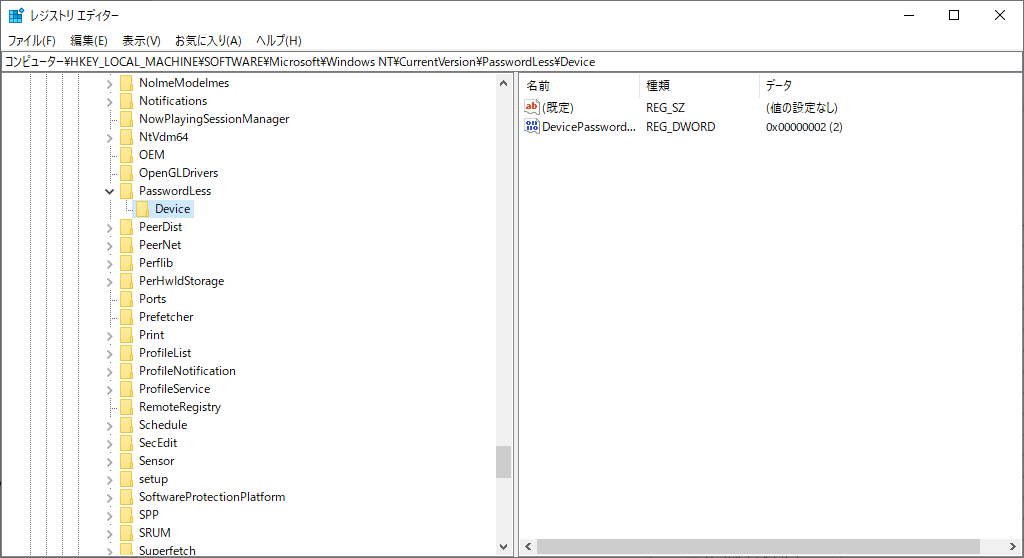Select the SoftwareProtectionPlatform key label
The height and width of the screenshot is (558, 1024).
(212, 497)
